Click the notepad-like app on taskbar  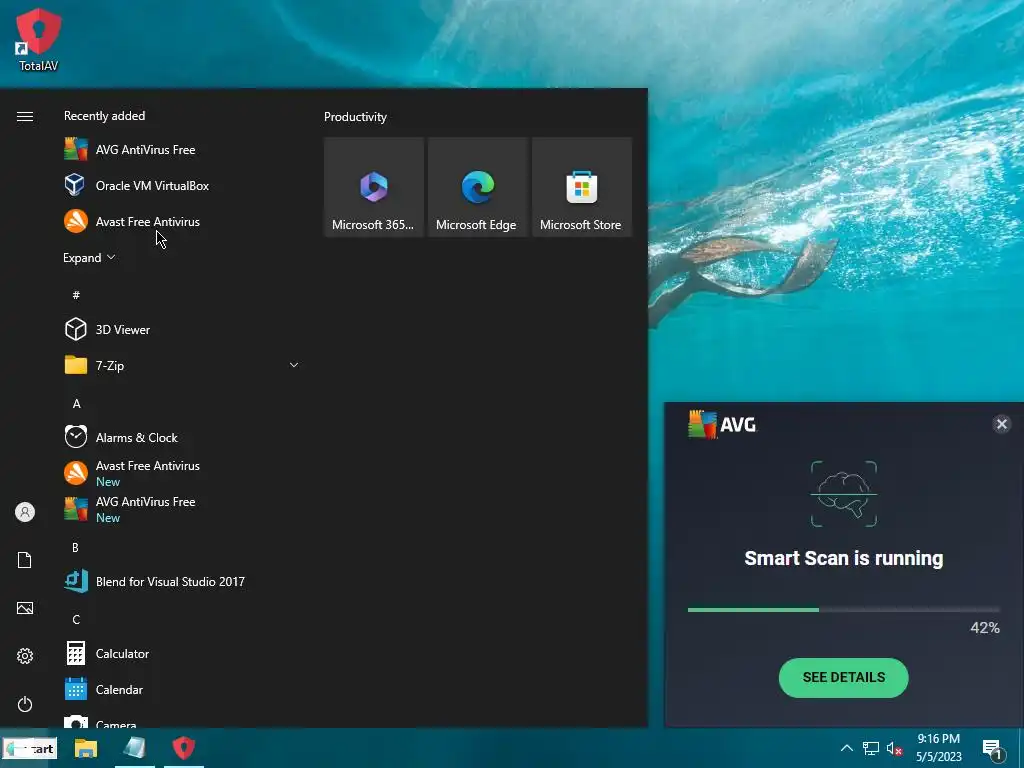(x=135, y=748)
